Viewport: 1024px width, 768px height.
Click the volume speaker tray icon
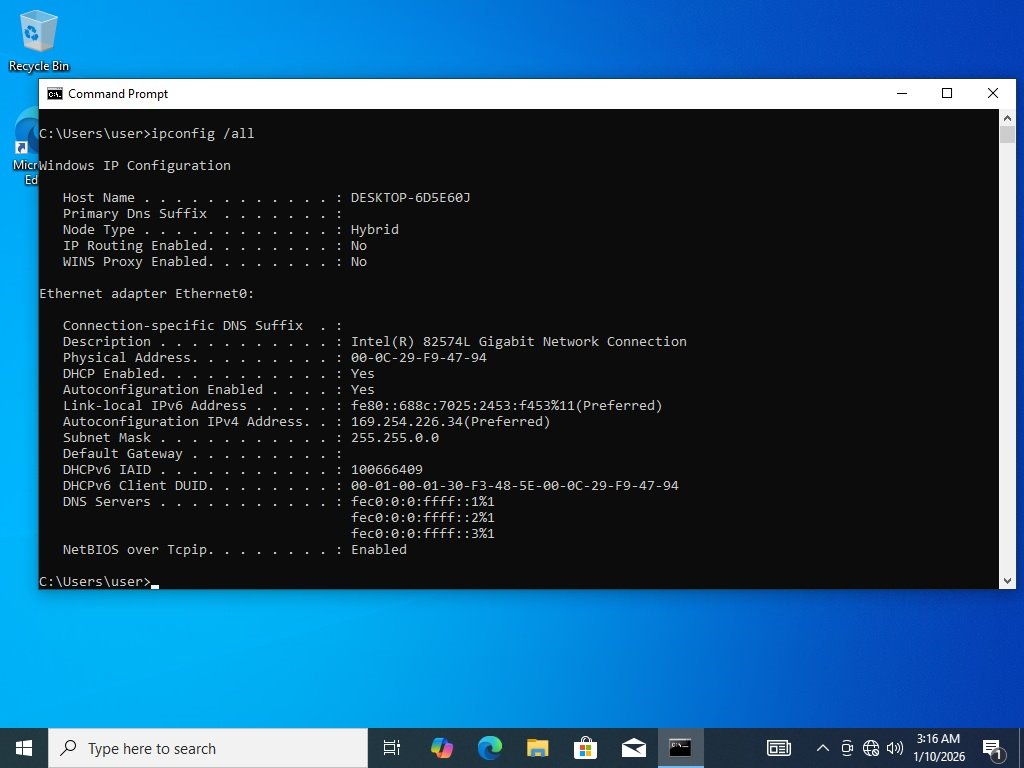[894, 748]
